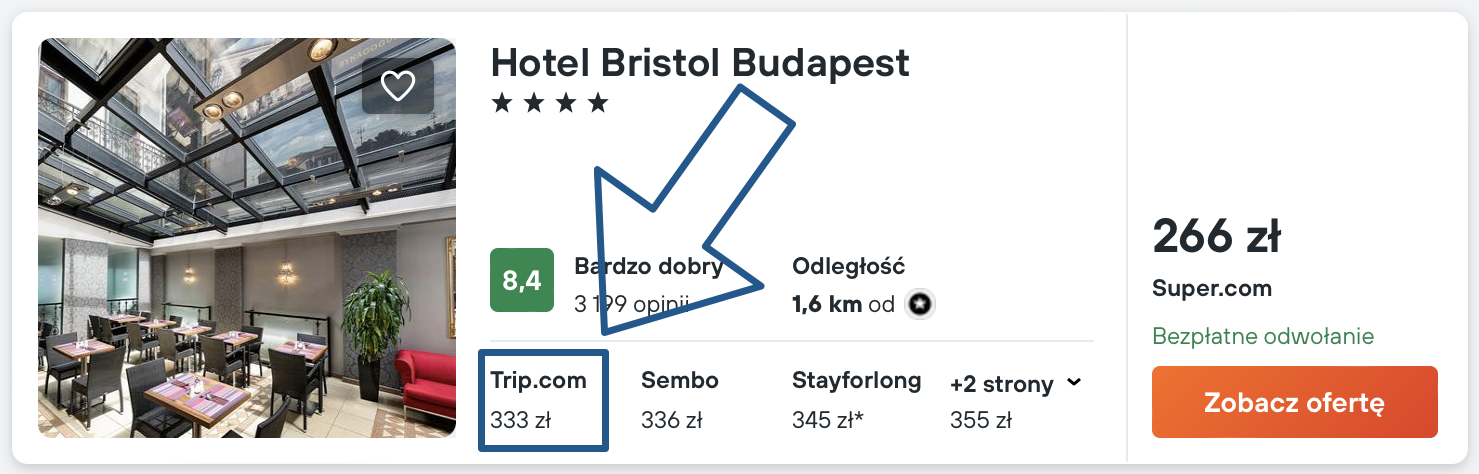
Task: Click the four-star rating icons
Action: pos(549,103)
